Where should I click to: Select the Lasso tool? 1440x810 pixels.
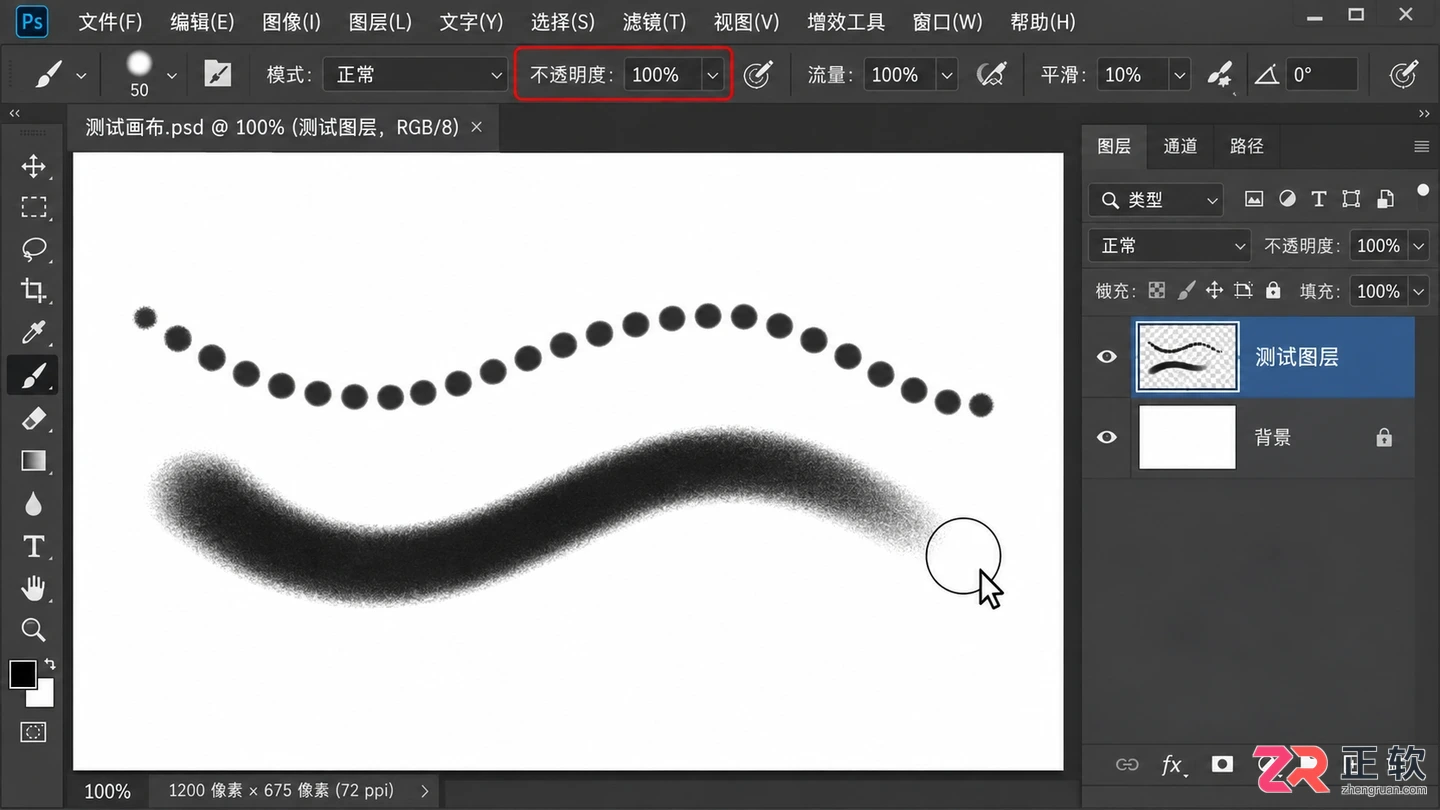click(x=34, y=249)
